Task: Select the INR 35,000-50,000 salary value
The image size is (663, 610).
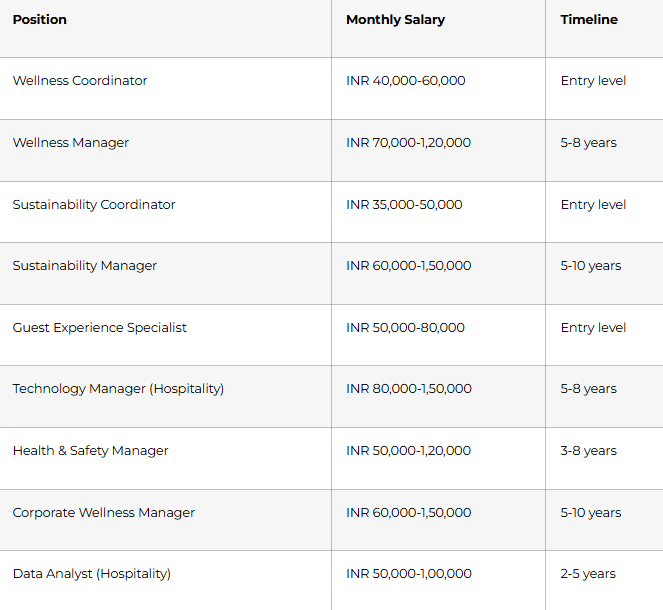Action: click(404, 205)
